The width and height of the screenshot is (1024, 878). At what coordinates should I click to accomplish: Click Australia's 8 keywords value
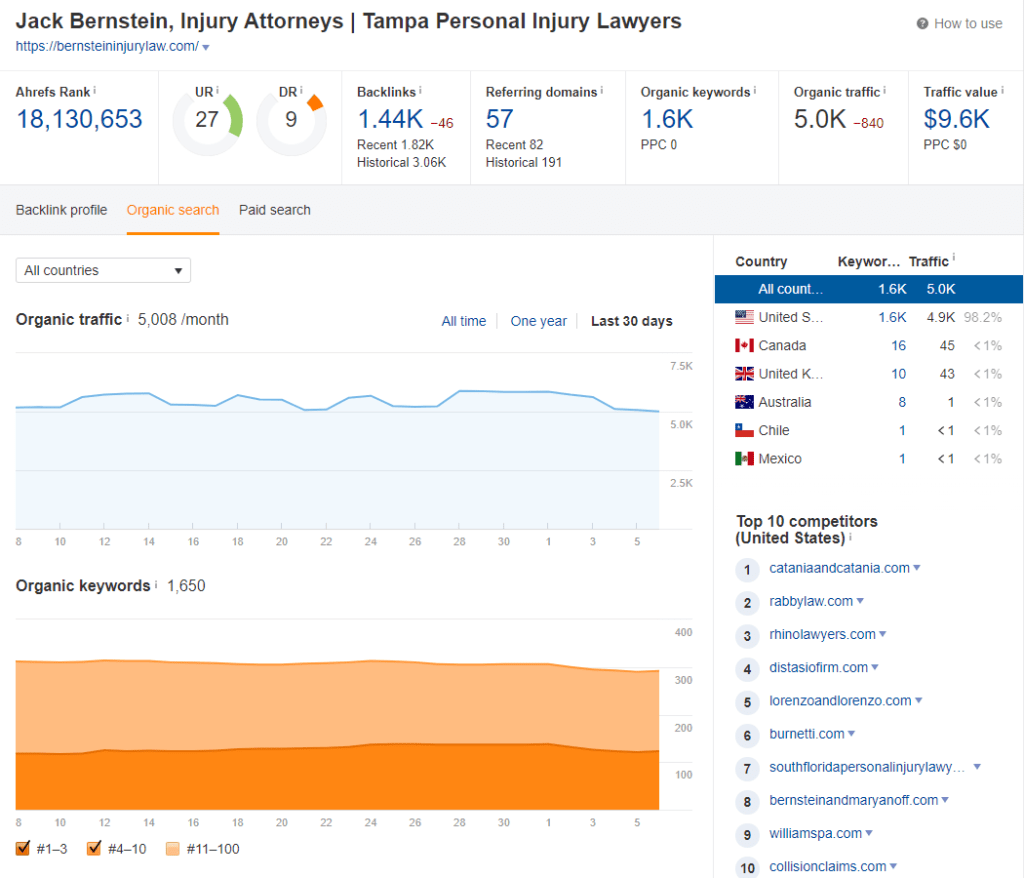902,402
